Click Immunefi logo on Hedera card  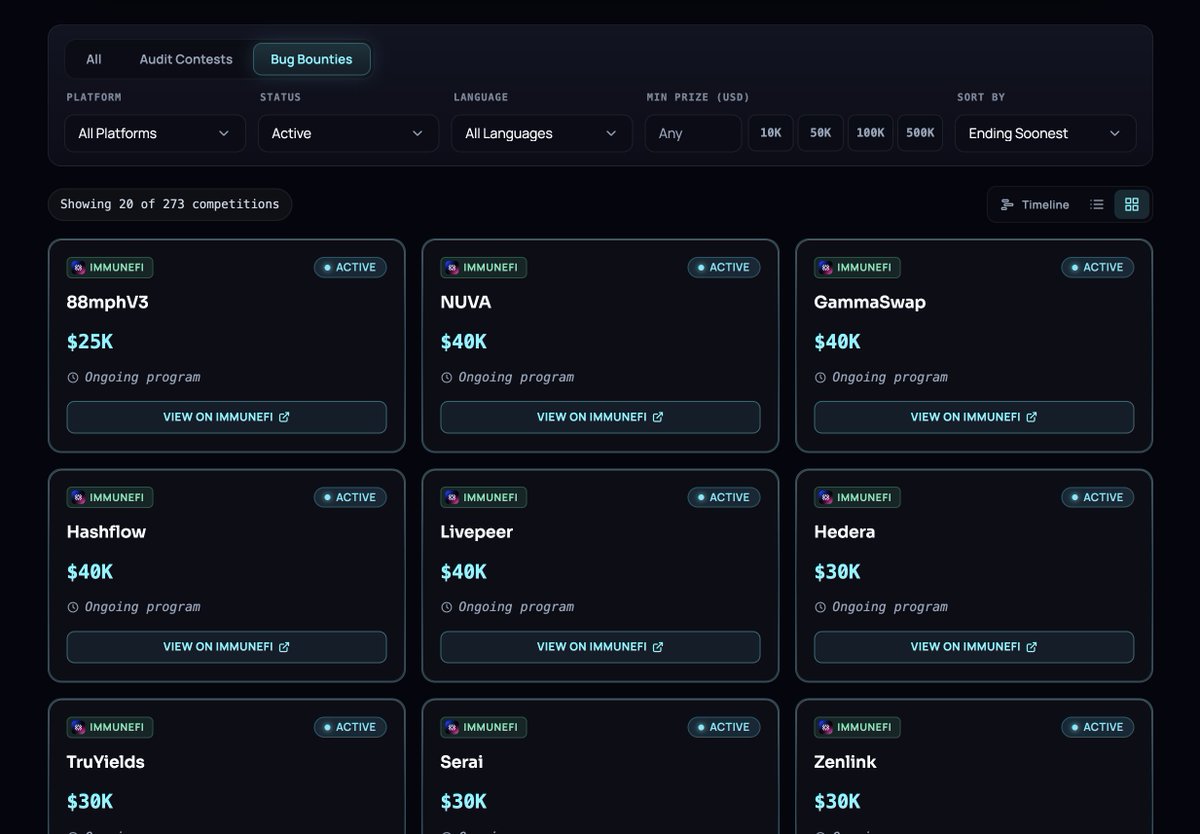[826, 497]
